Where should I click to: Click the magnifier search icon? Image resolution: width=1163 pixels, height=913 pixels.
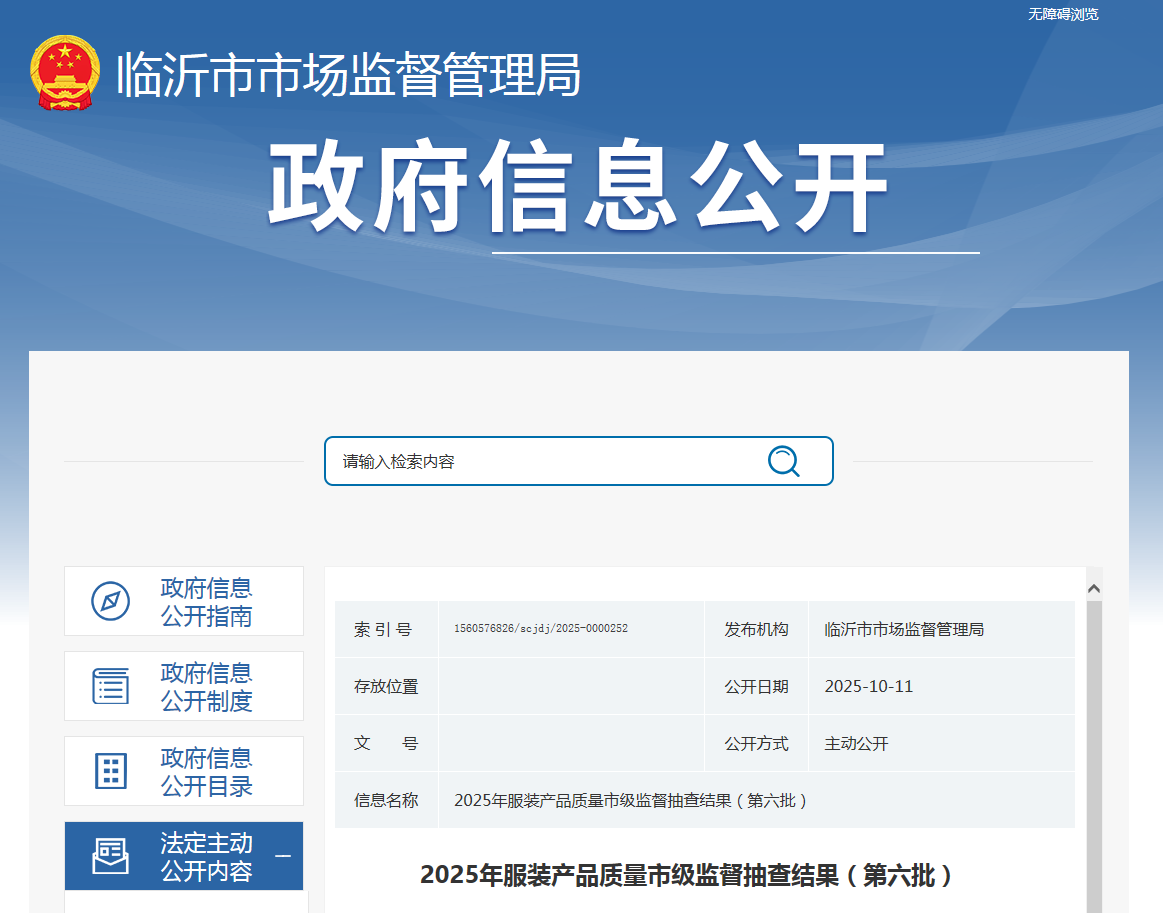click(783, 461)
